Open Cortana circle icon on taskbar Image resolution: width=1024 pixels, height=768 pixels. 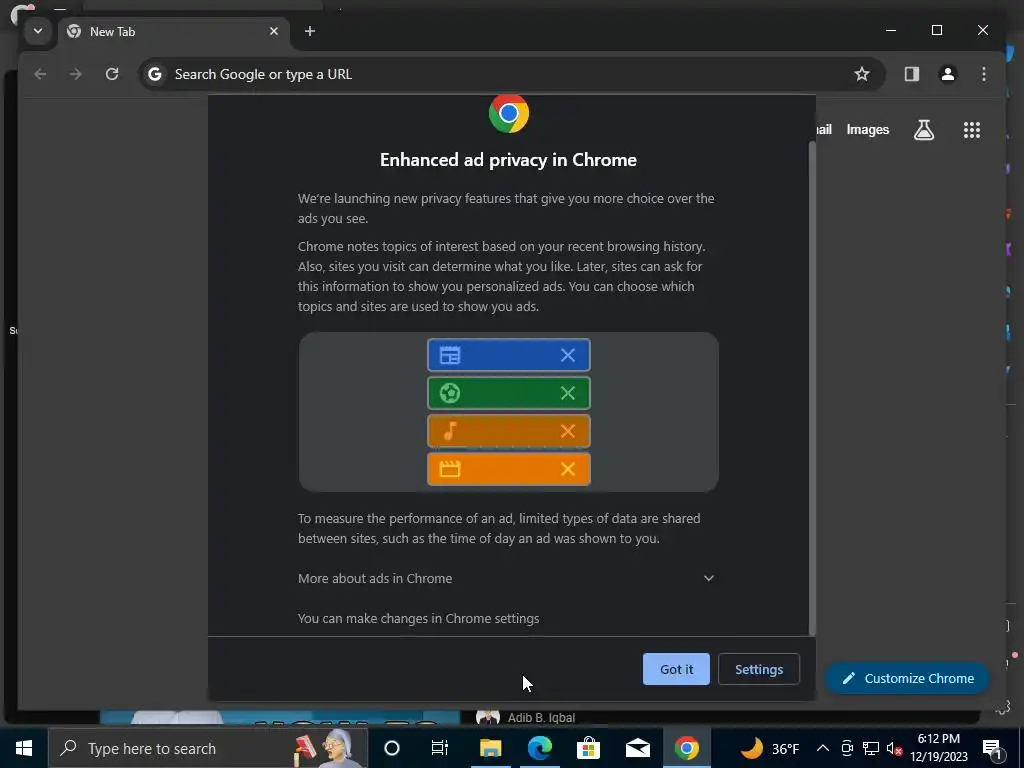pyautogui.click(x=392, y=748)
